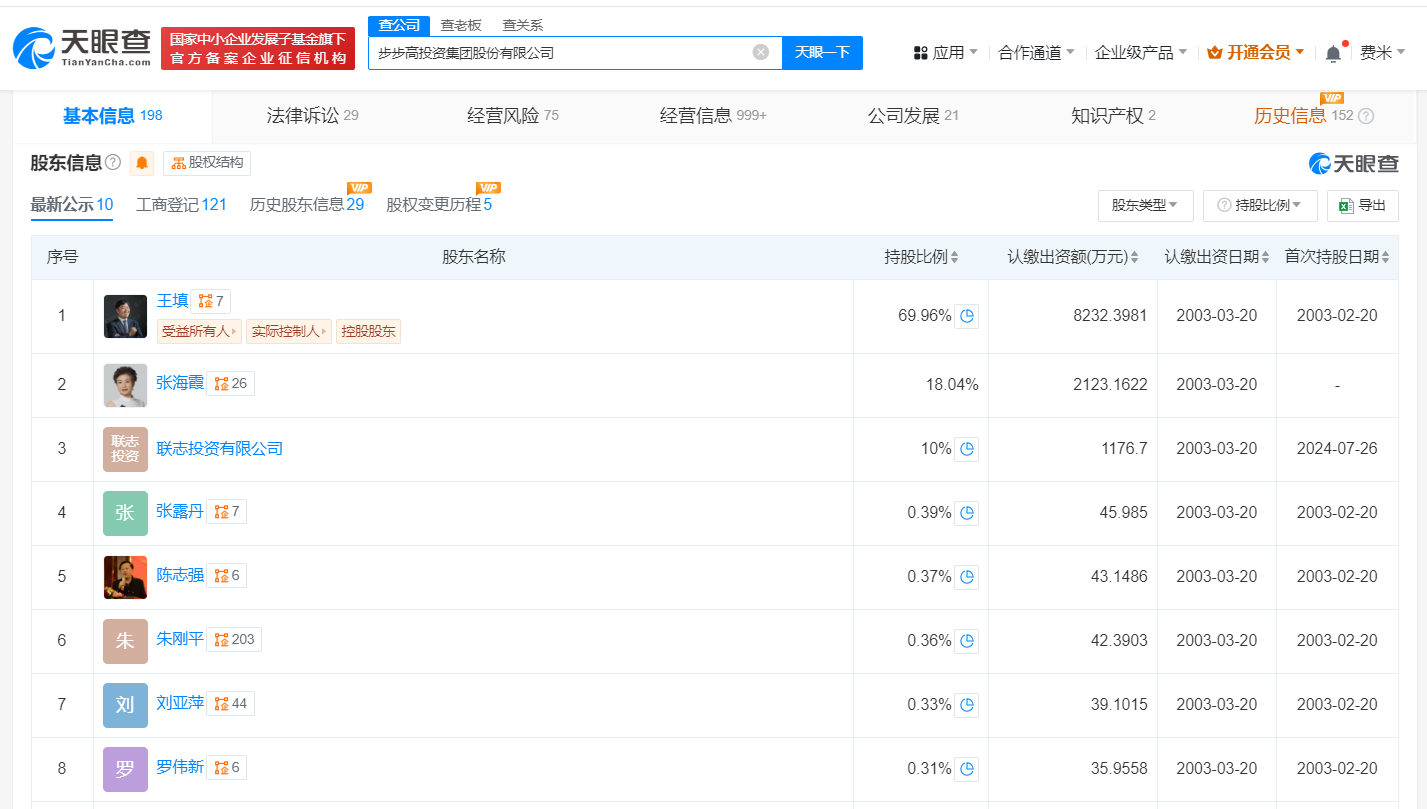
Task: Switch to the 法律诉讼 tab
Action: pos(312,116)
